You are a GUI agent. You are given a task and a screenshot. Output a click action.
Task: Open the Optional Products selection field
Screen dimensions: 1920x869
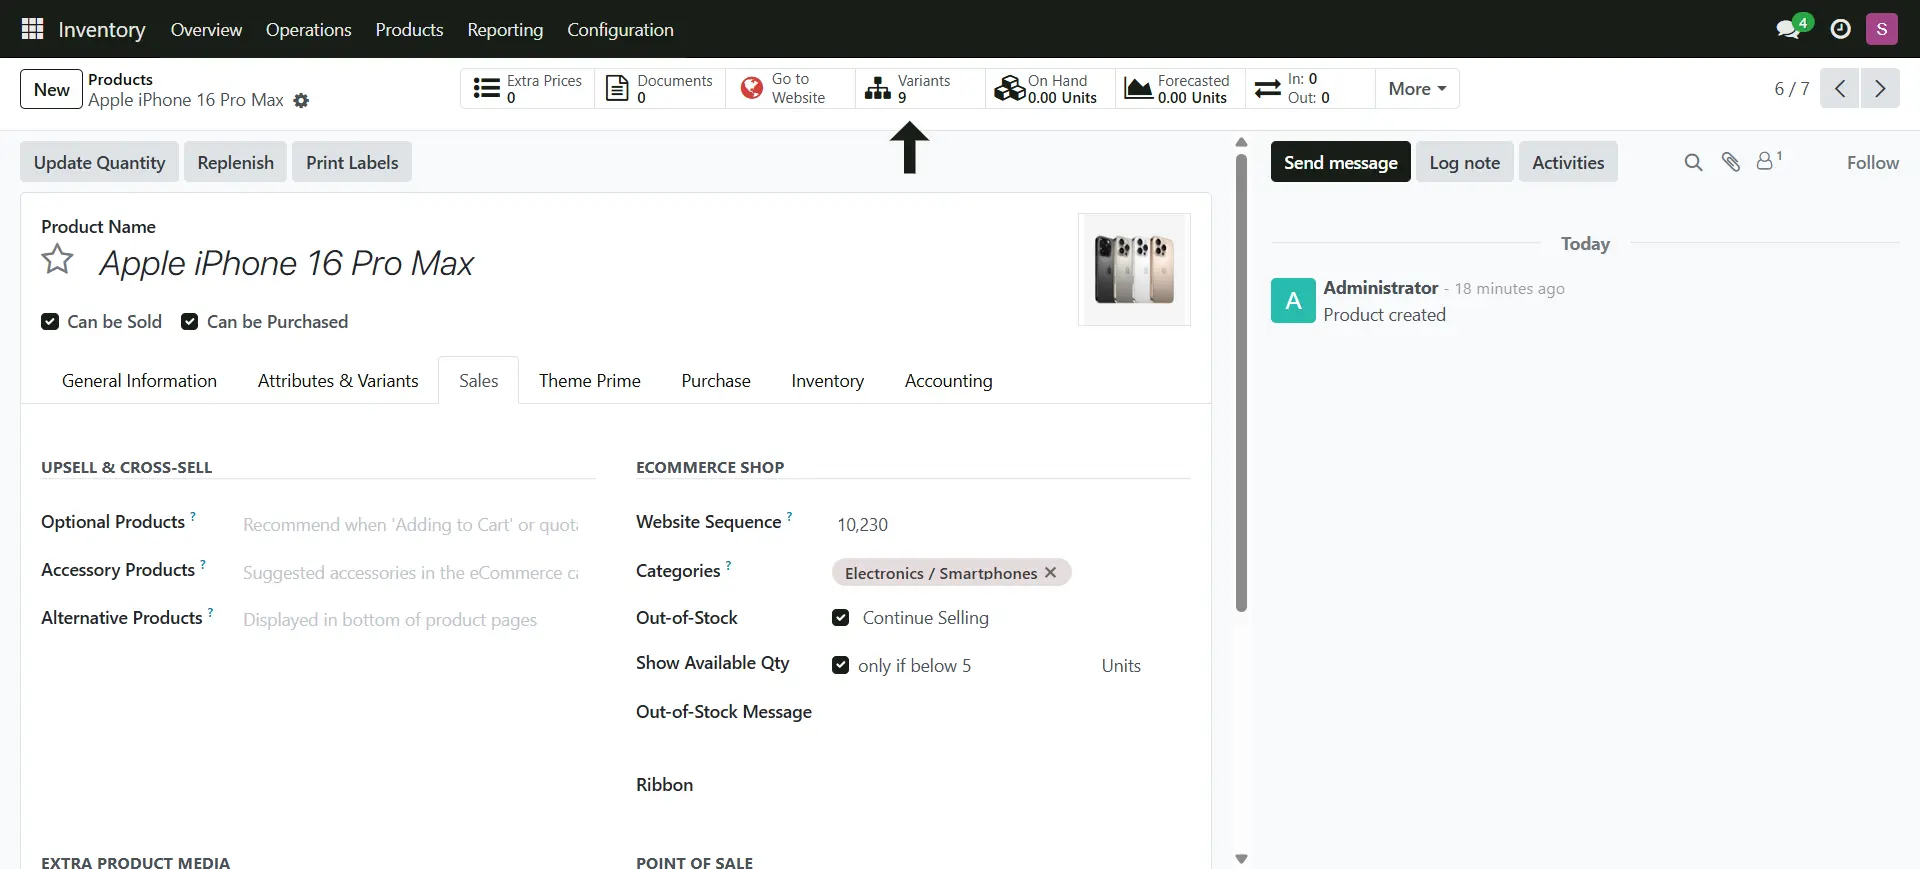tap(410, 524)
